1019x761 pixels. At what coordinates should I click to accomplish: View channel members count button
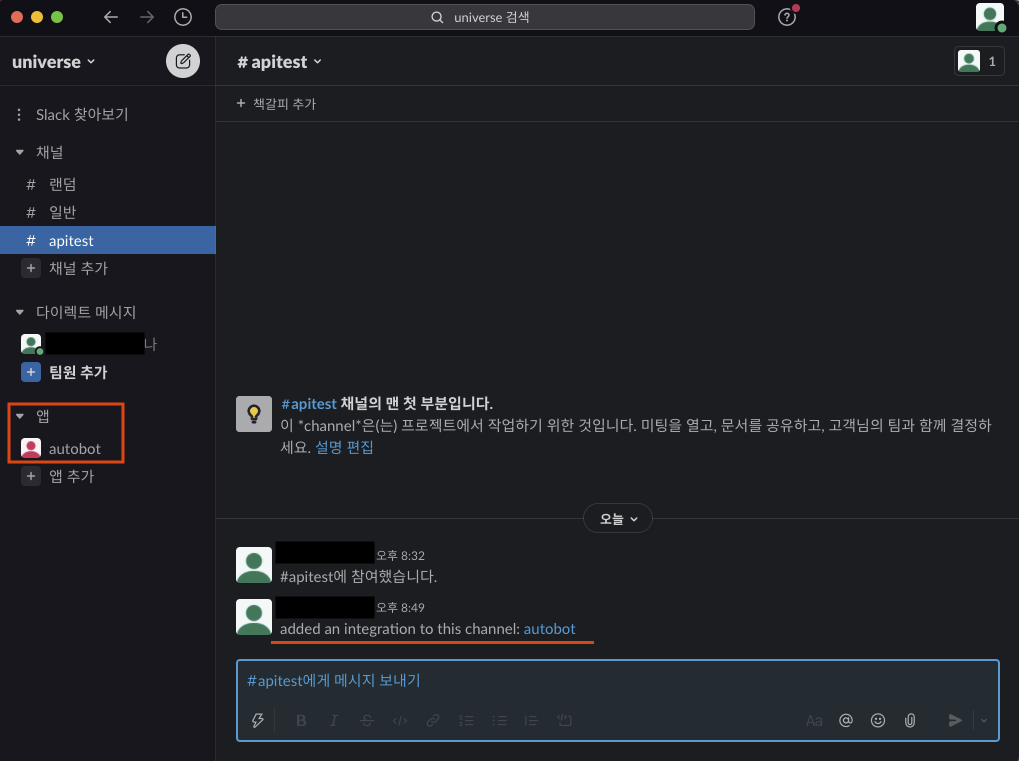click(979, 62)
